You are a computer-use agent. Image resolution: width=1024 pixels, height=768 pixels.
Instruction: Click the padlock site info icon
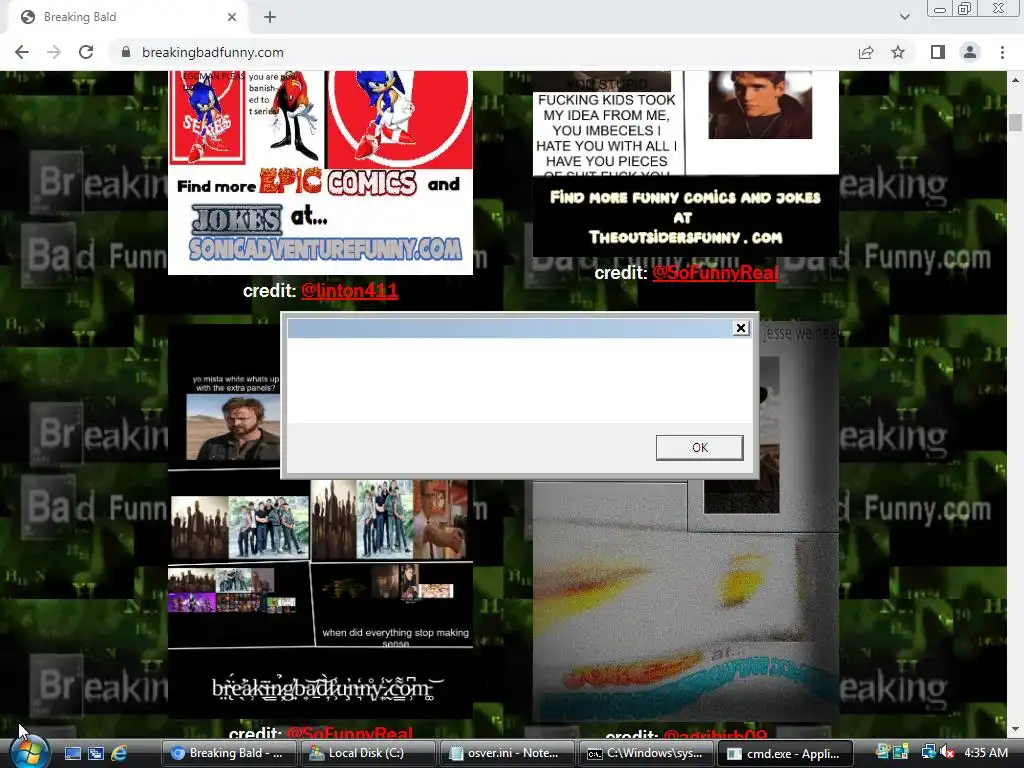click(126, 52)
